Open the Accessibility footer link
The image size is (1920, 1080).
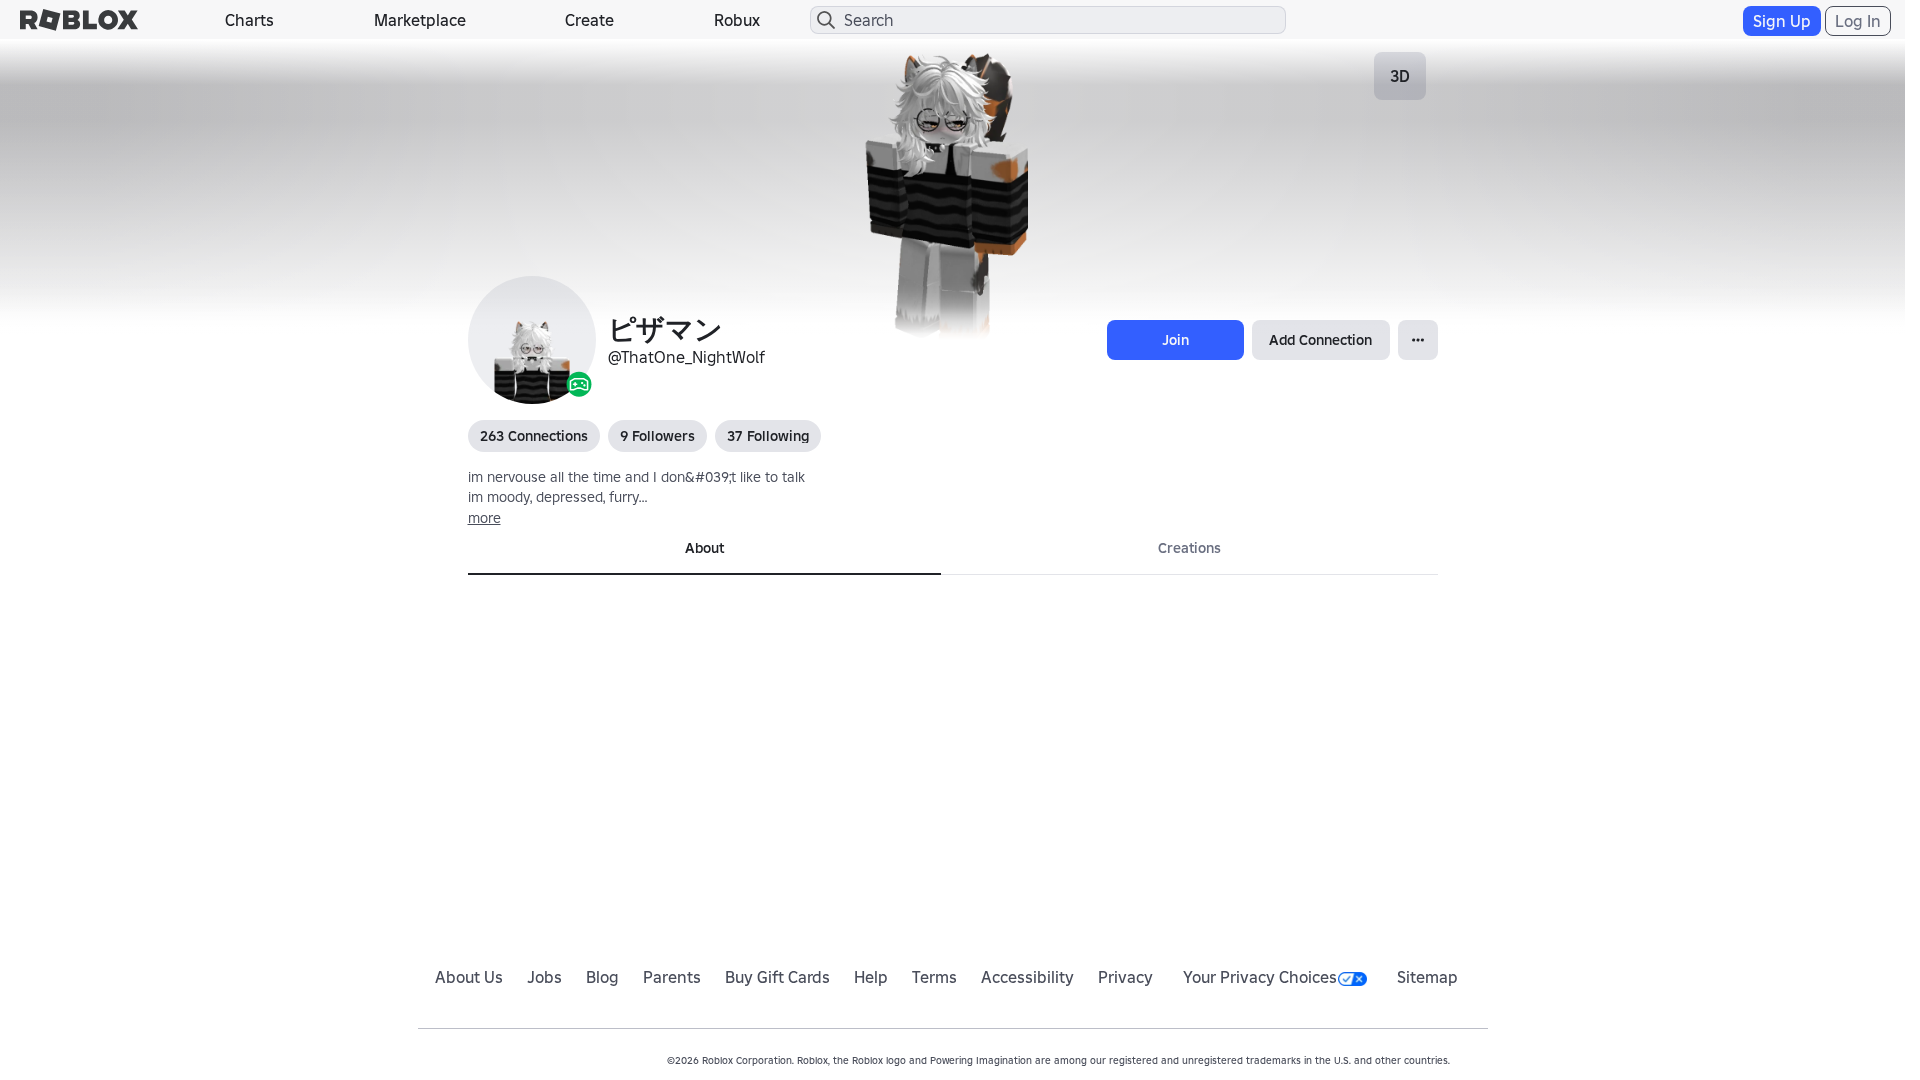point(1027,978)
